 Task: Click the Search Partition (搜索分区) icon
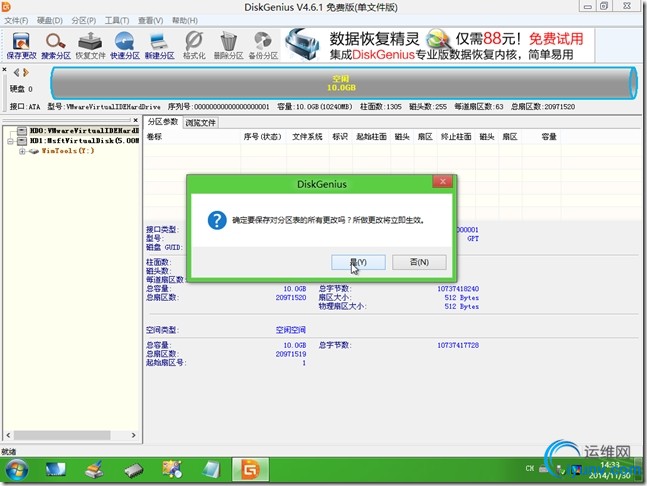[56, 46]
